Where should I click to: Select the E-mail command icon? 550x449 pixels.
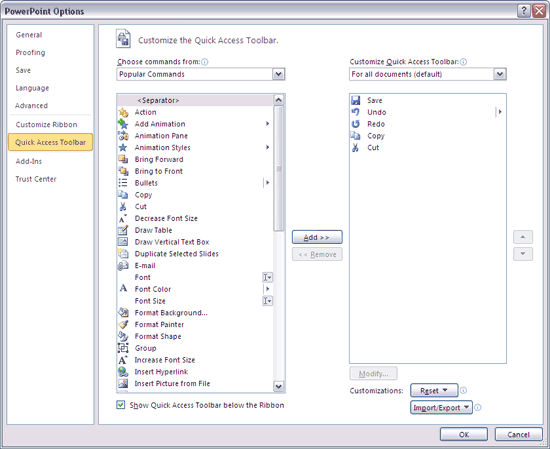click(123, 266)
